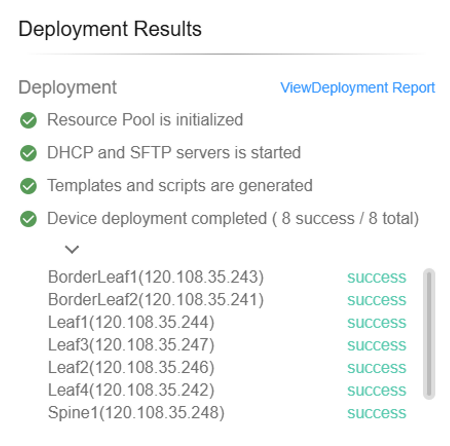Click the success status for BorderLeaf1
Image resolution: width=450 pixels, height=446 pixels.
[377, 278]
